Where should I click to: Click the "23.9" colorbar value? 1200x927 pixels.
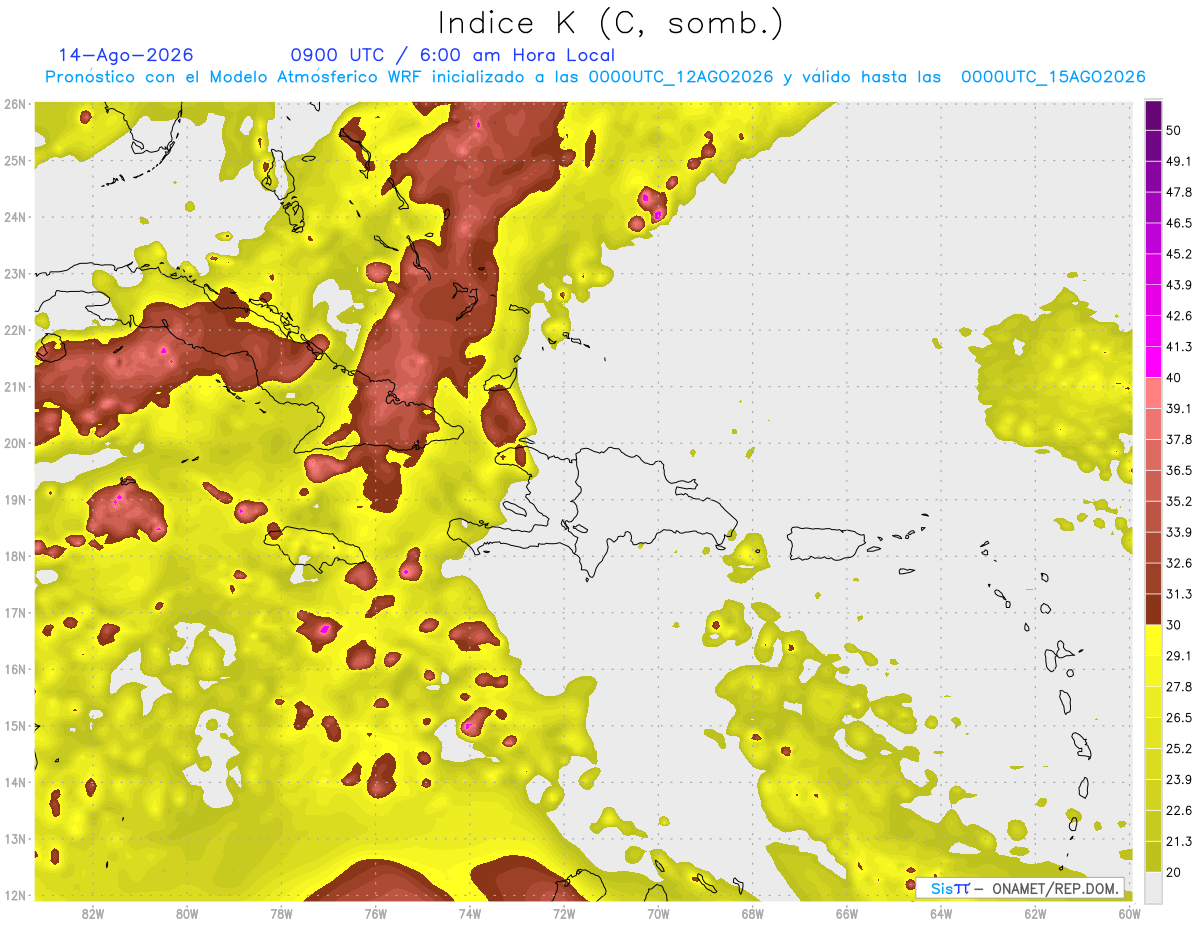(x=1179, y=779)
